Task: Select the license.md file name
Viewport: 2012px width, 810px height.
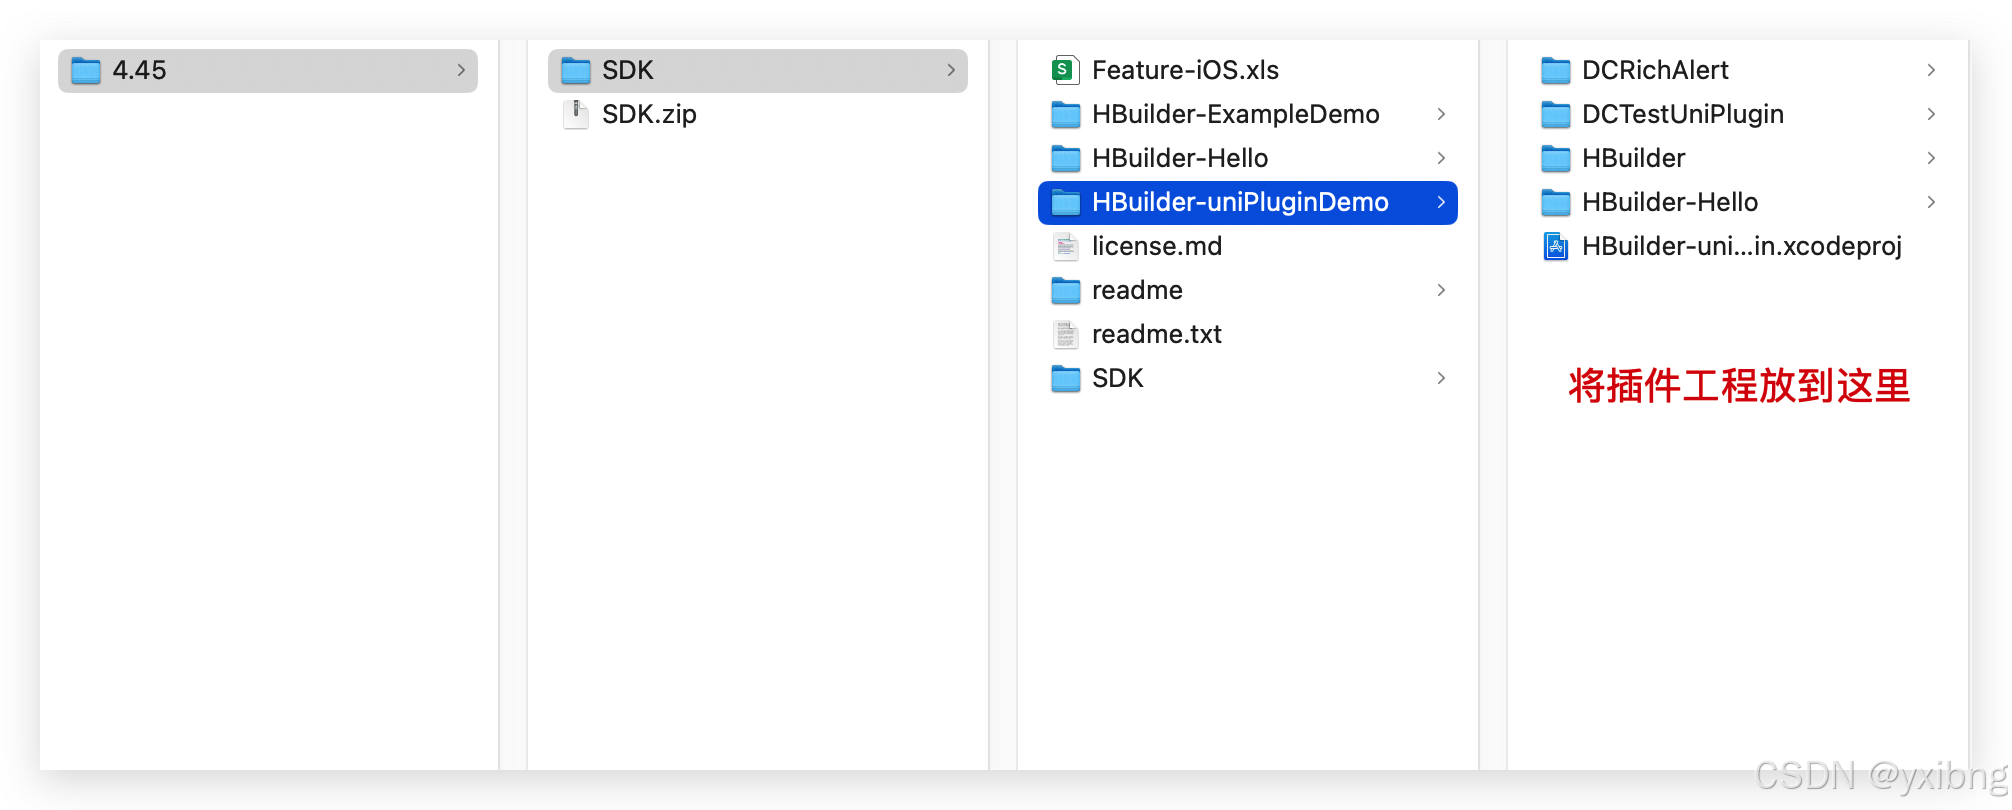Action: (1157, 246)
